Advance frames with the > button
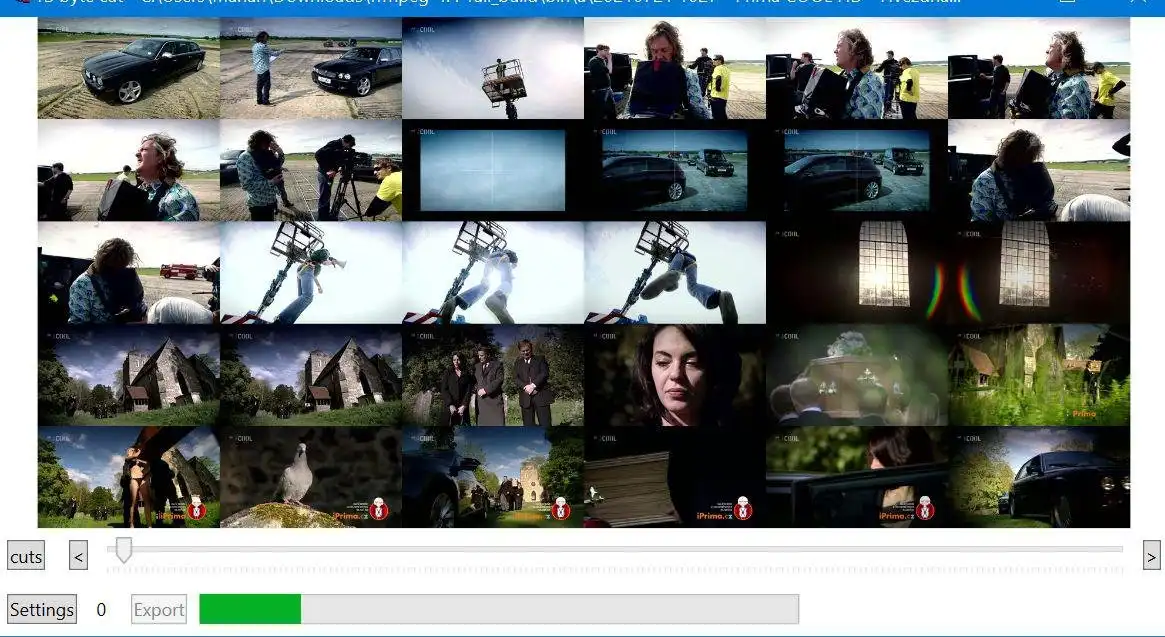Image resolution: width=1165 pixels, height=637 pixels. pos(1152,555)
